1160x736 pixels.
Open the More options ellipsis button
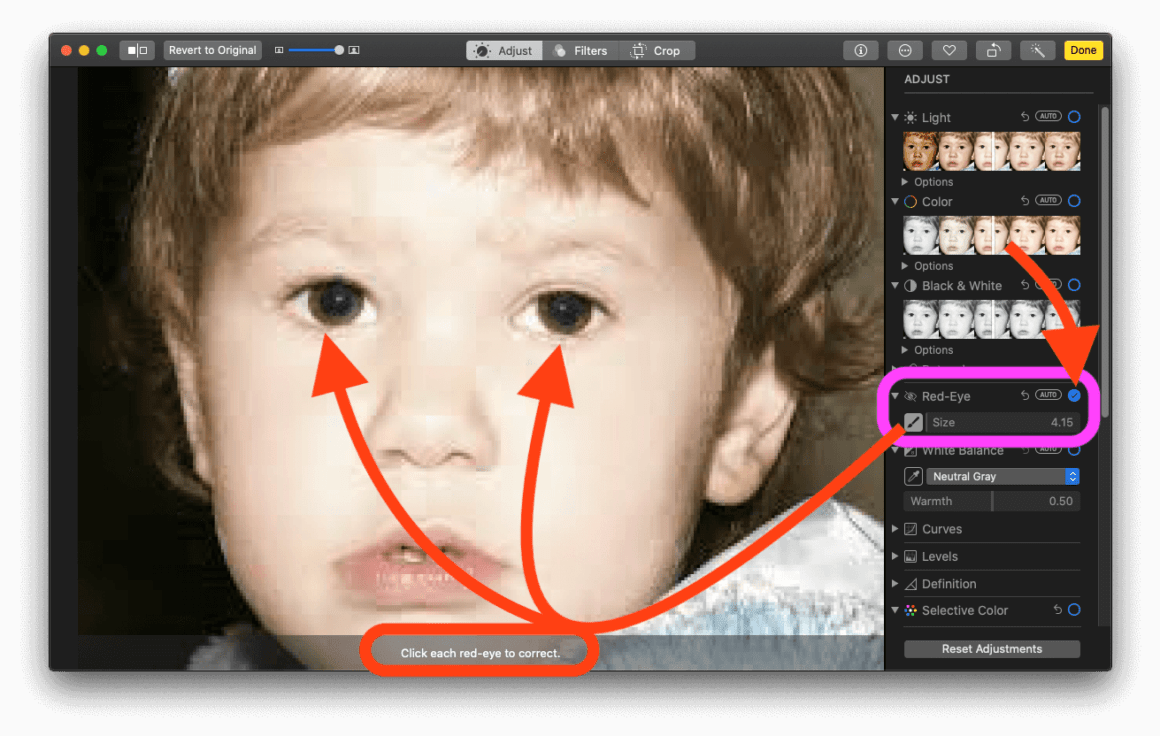pos(905,50)
